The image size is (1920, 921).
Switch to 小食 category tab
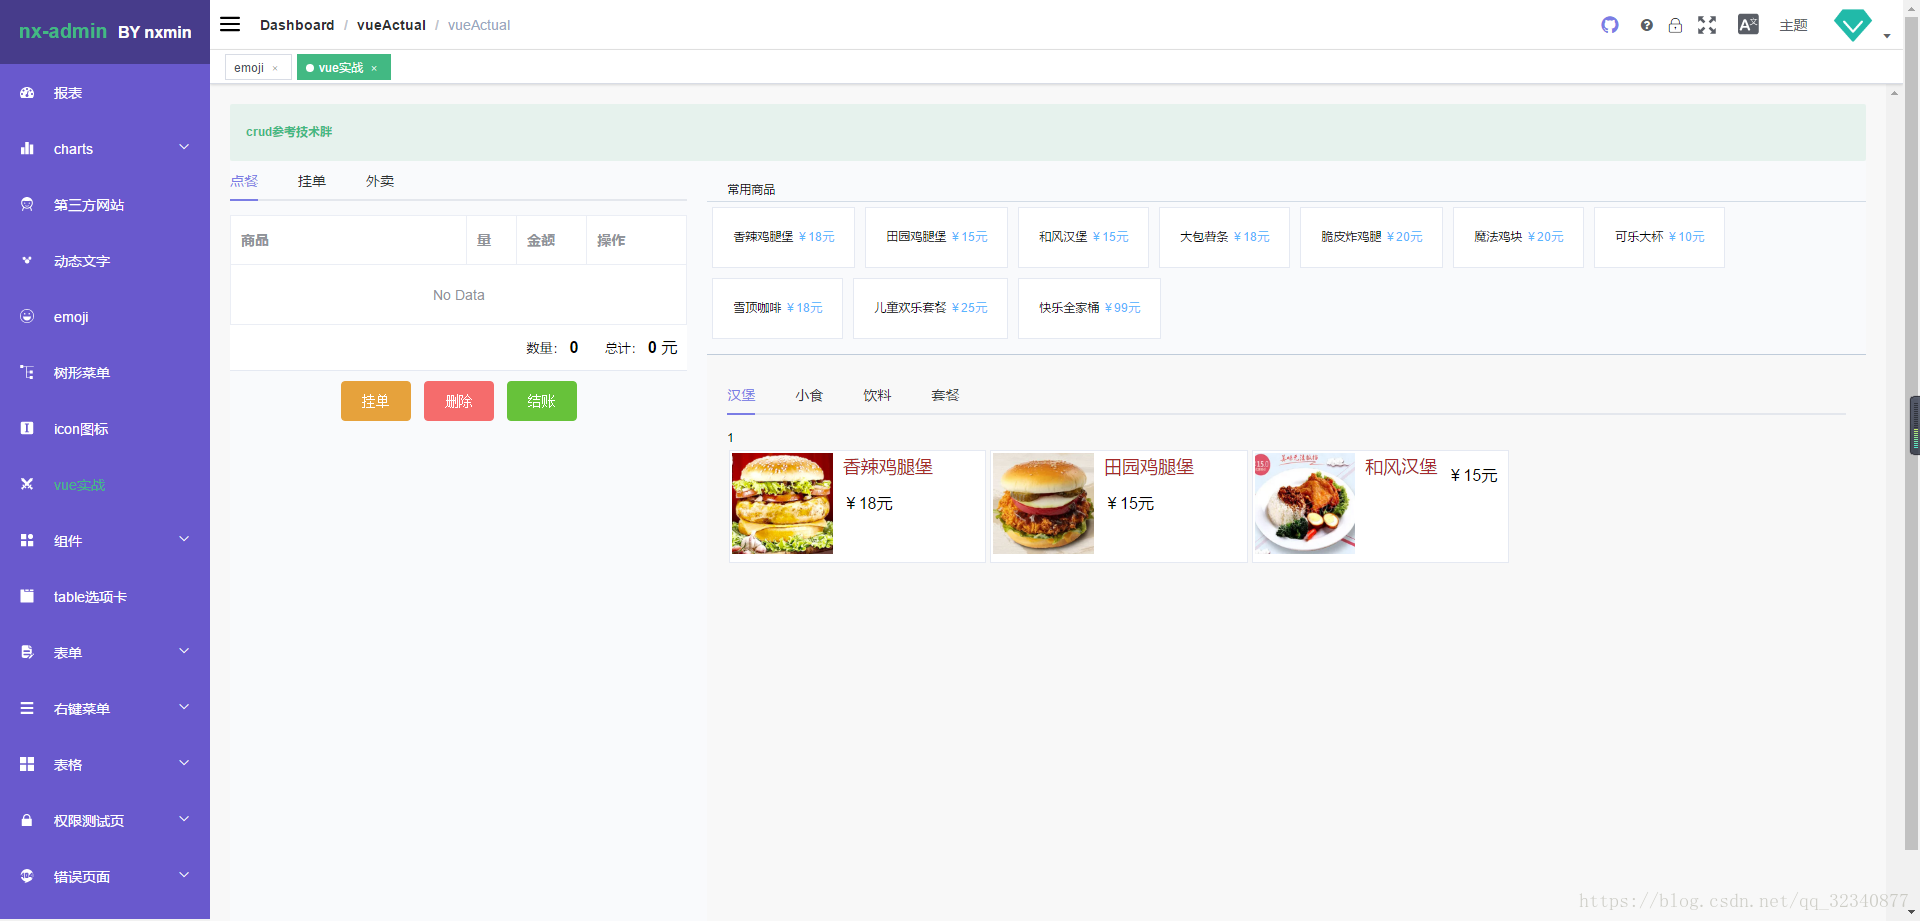[x=809, y=395]
